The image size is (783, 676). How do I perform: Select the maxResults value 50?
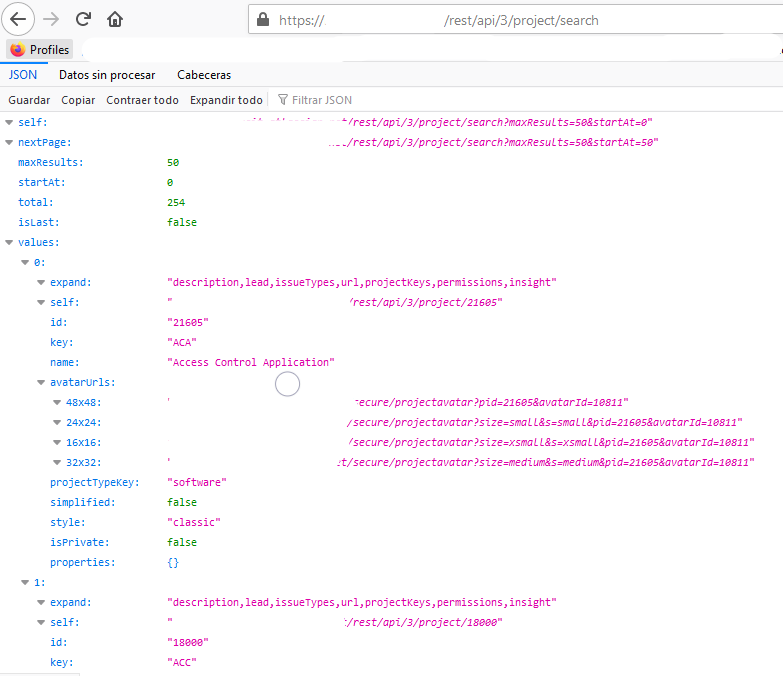click(173, 162)
